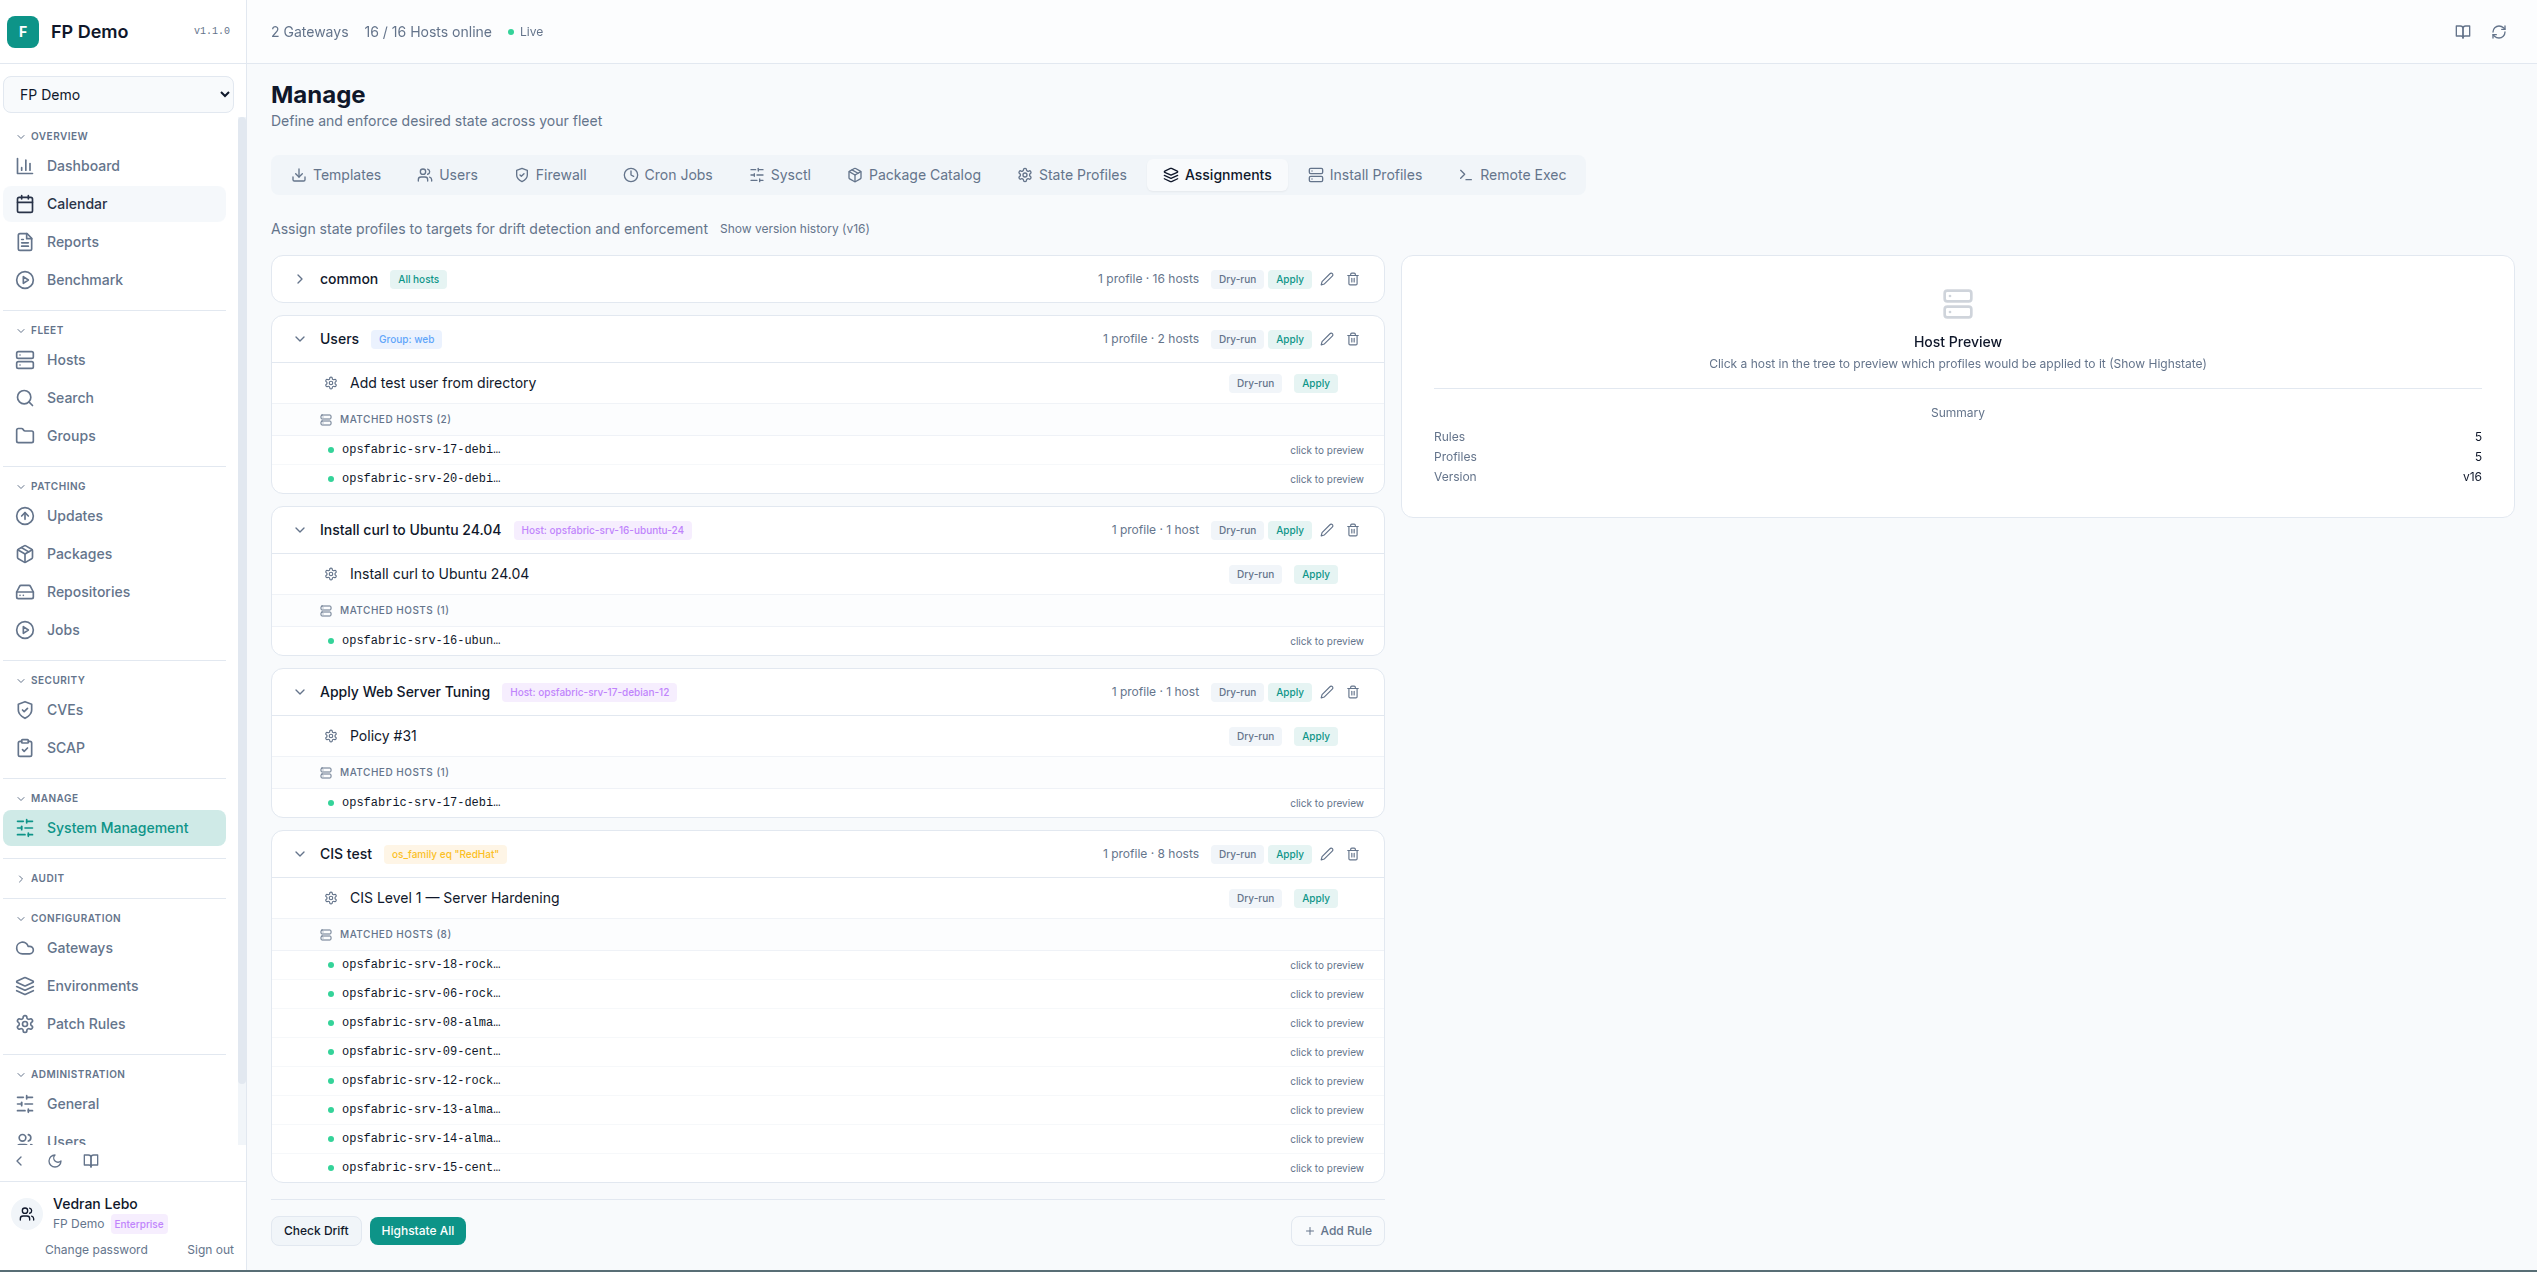Toggle dark mode using the moon icon

[55, 1160]
